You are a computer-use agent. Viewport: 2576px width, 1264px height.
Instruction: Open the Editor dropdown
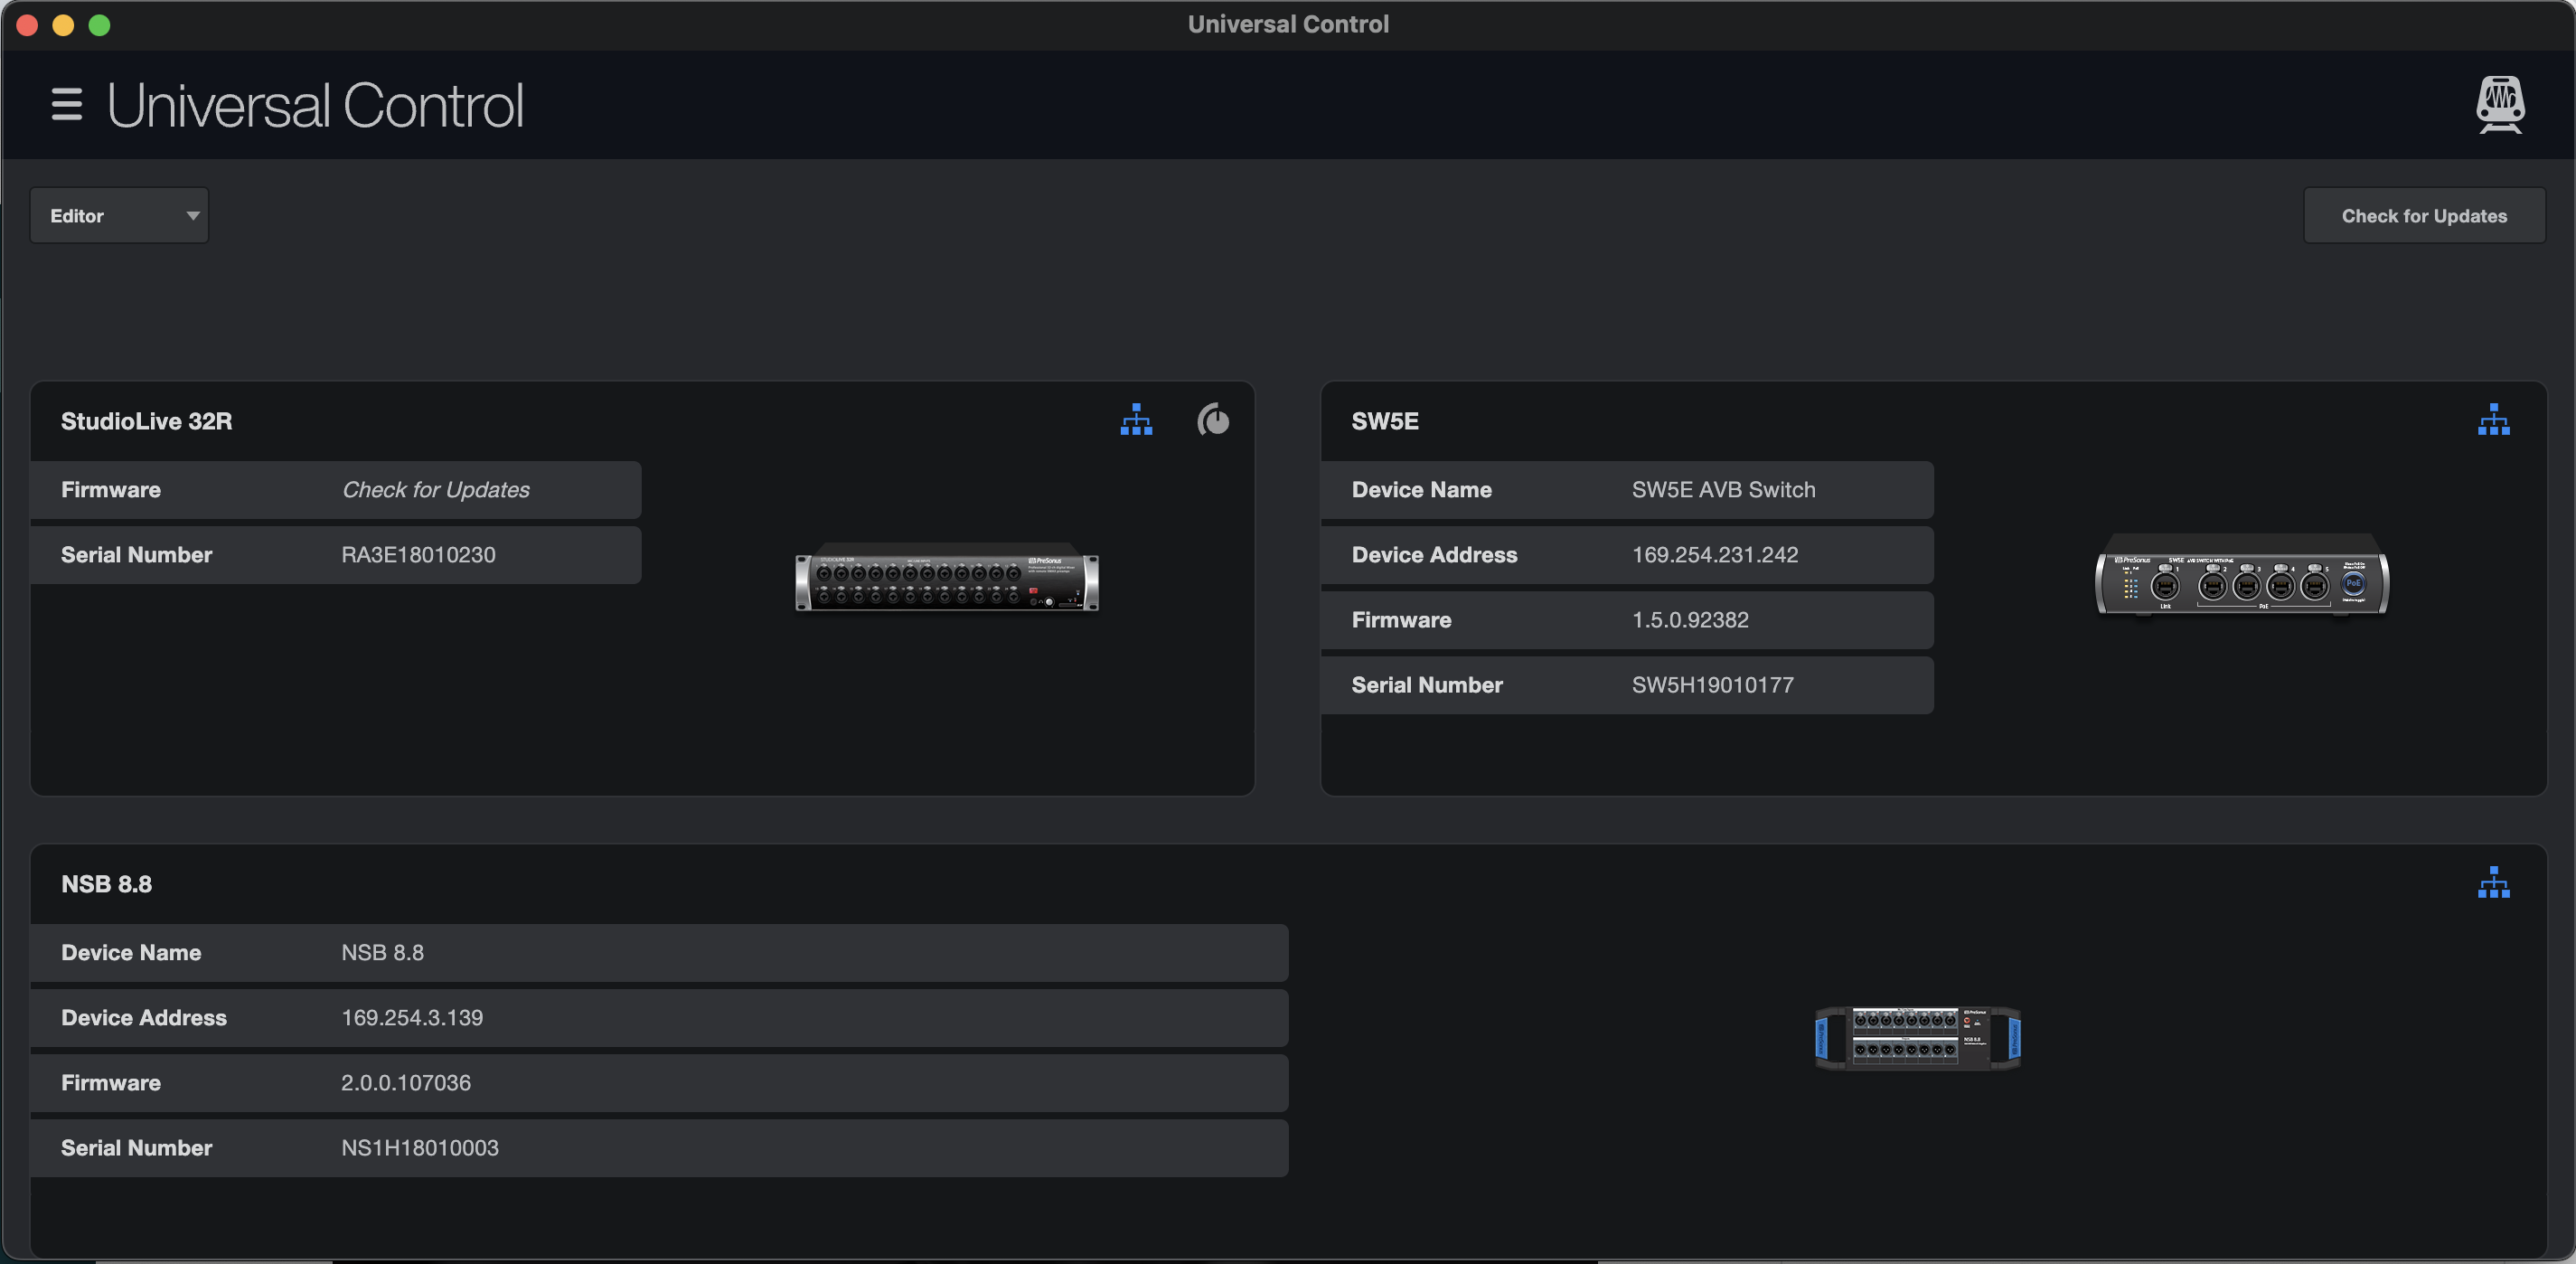(119, 215)
